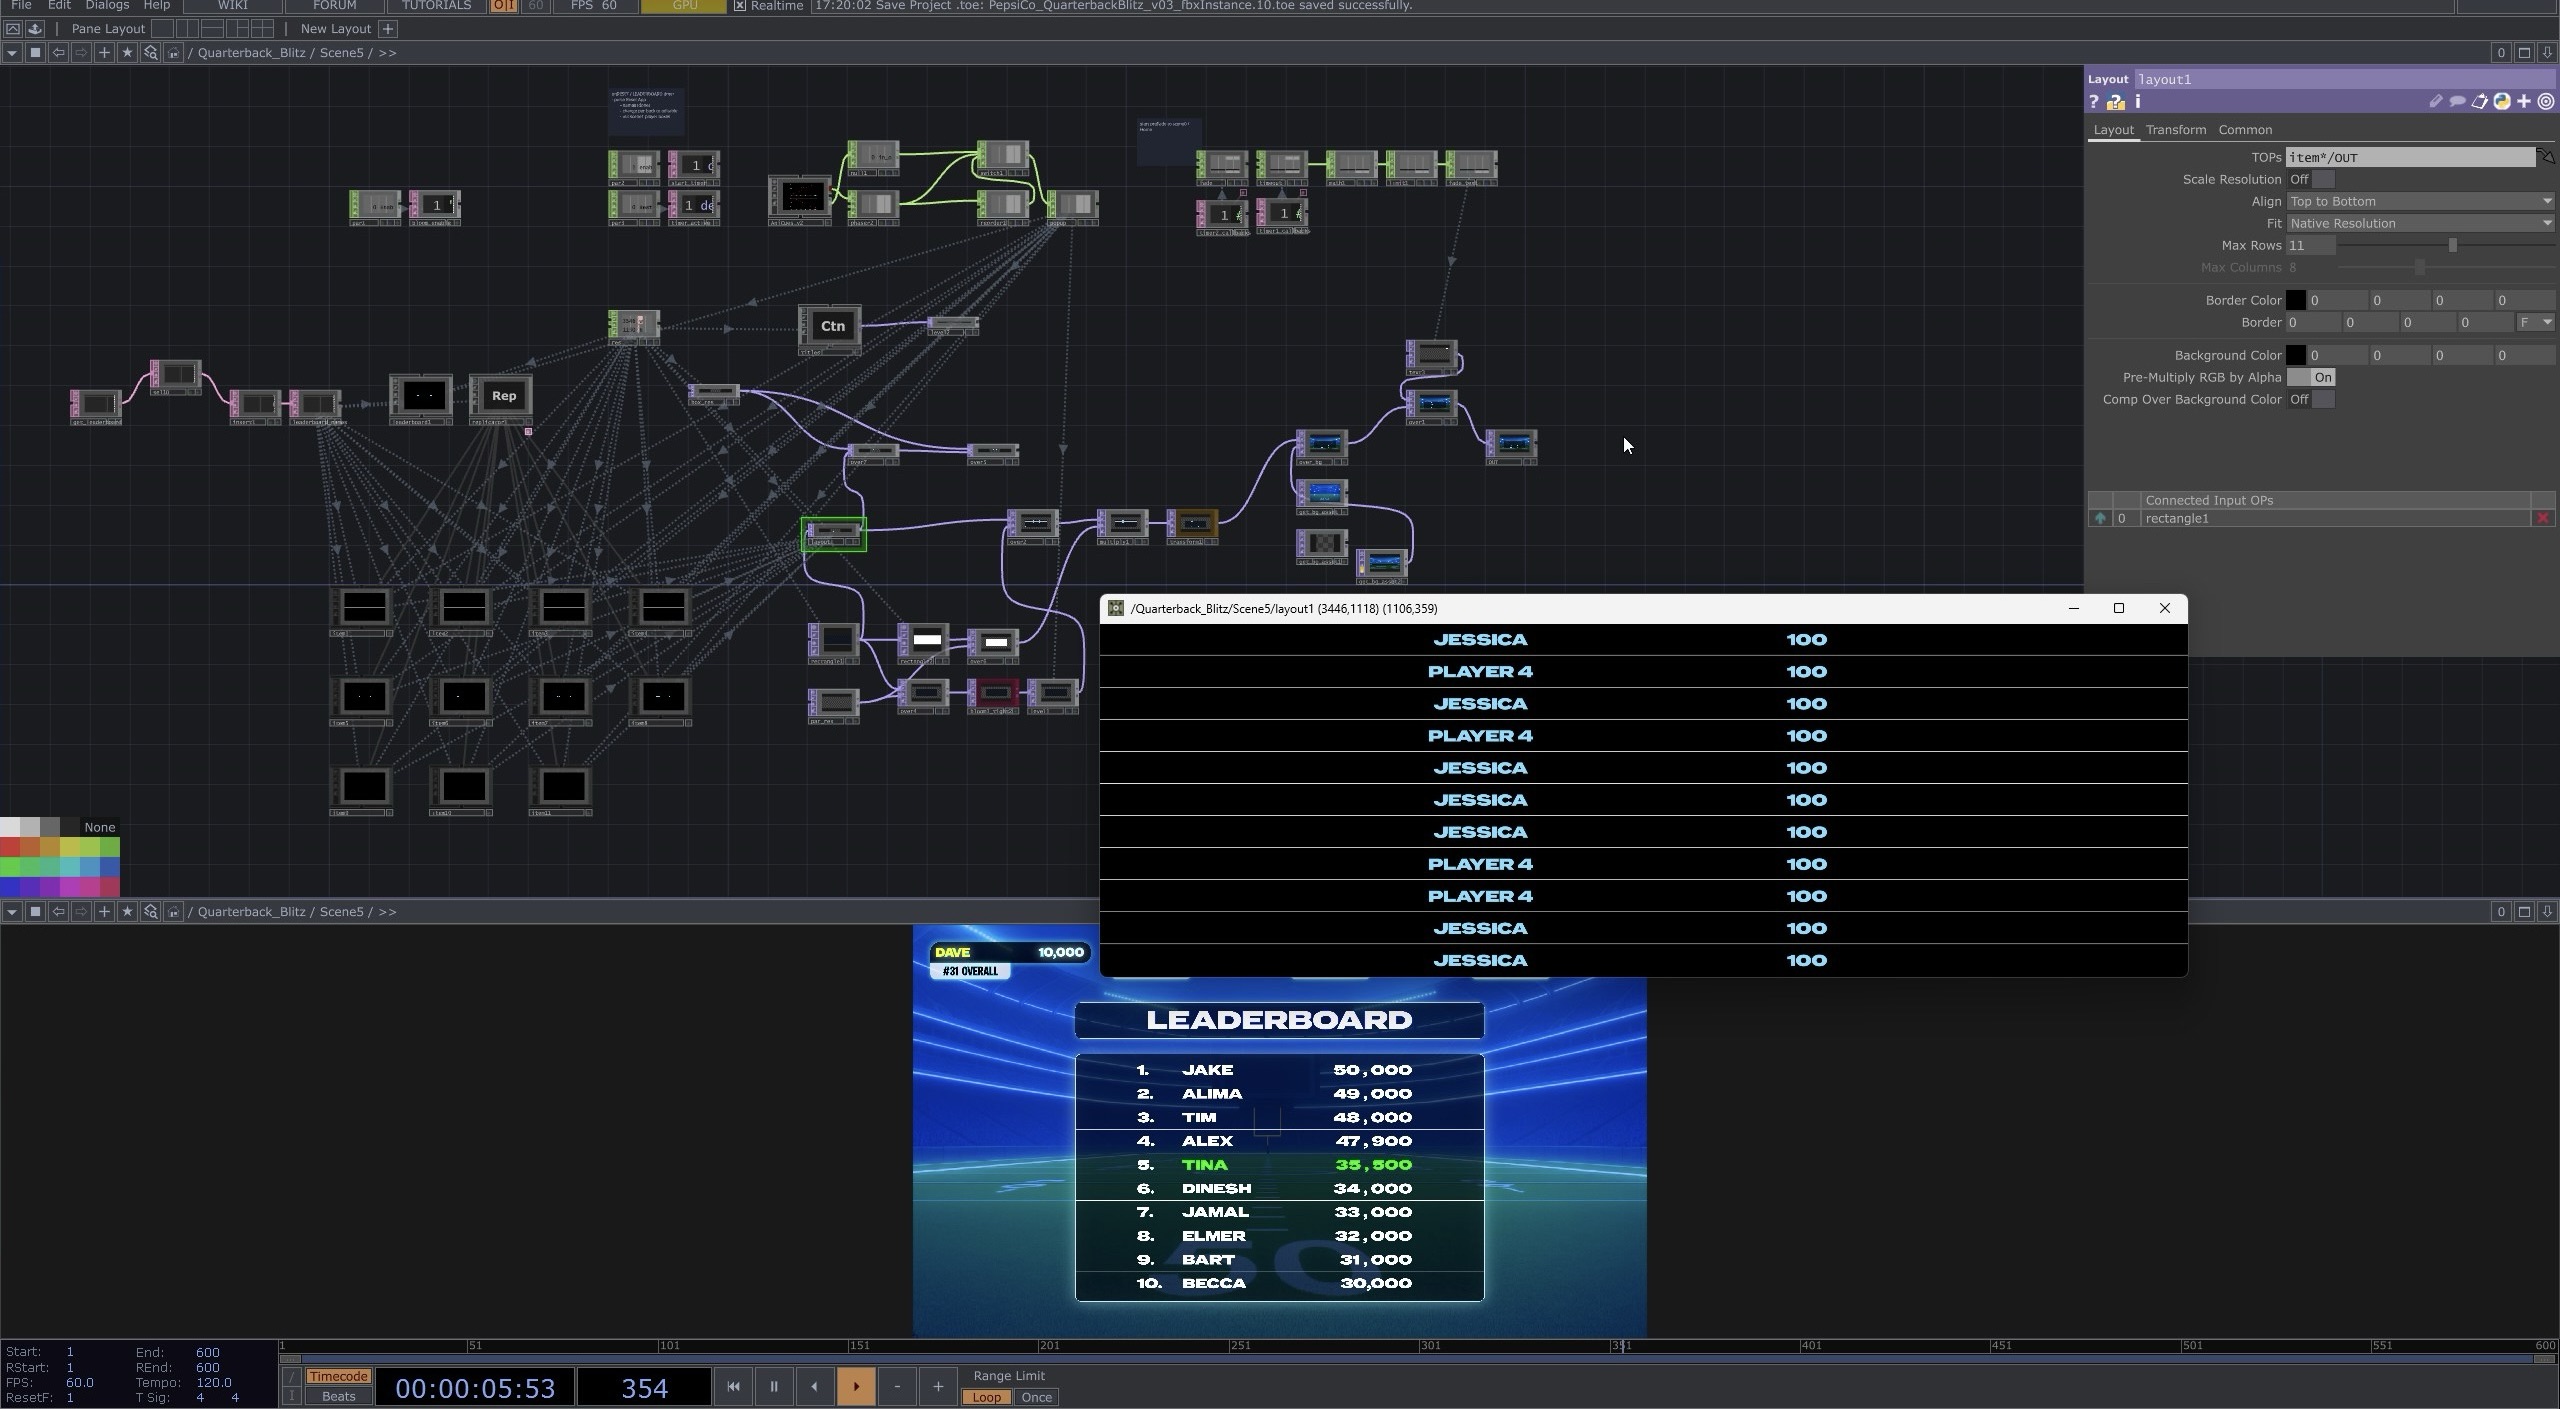Open the Python help icon
This screenshot has height=1409, width=2560.
(x=2115, y=102)
